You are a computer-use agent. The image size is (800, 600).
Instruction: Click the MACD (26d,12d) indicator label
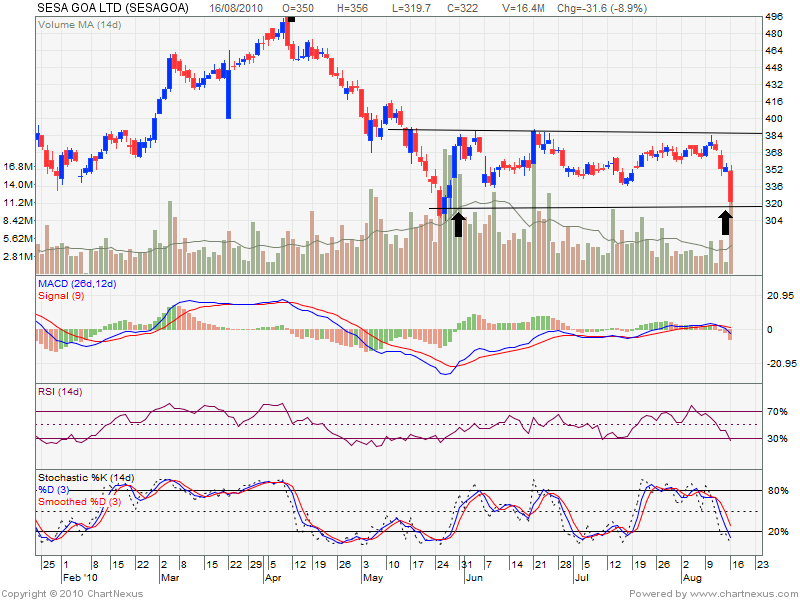pyautogui.click(x=77, y=285)
